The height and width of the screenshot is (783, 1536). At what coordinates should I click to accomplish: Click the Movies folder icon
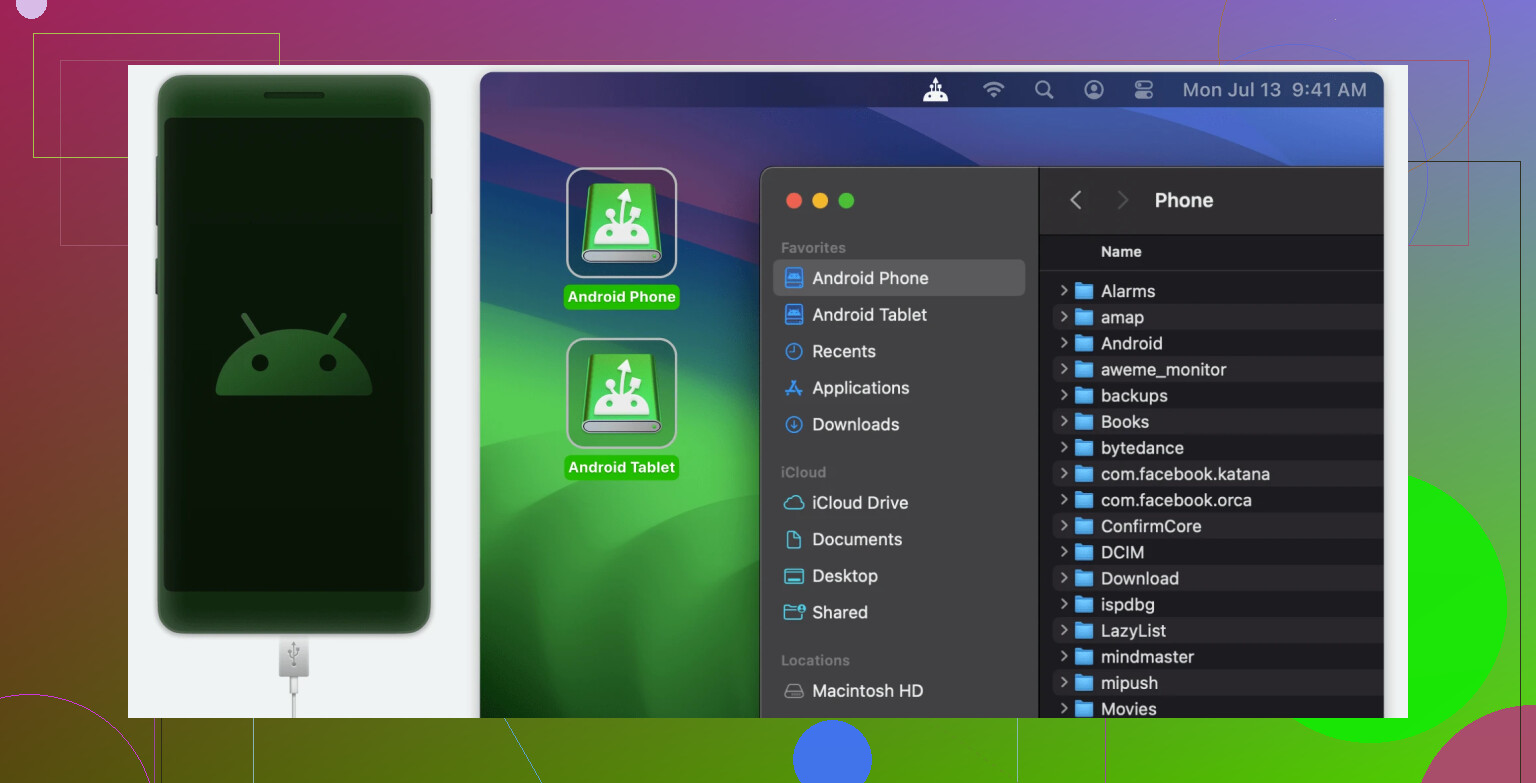[x=1084, y=709]
